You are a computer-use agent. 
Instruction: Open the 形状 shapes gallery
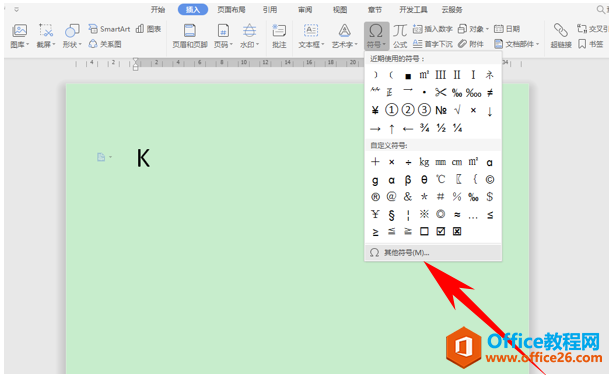click(72, 36)
